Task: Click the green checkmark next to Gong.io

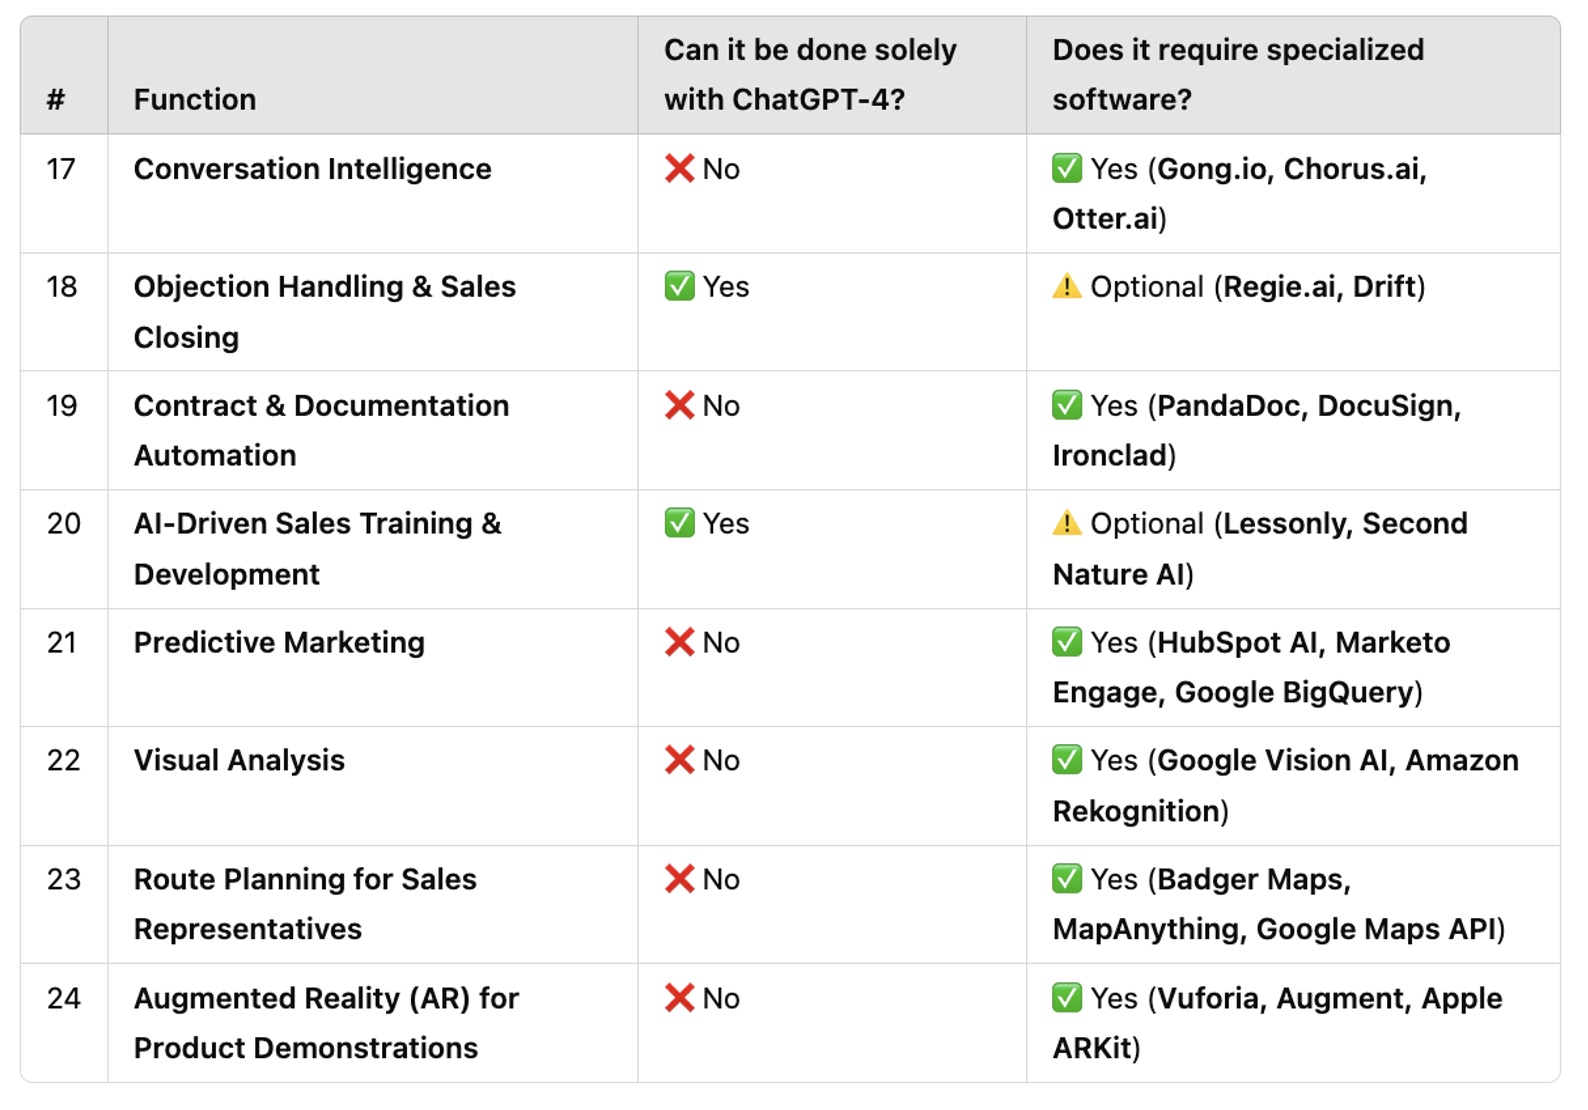Action: (1067, 169)
